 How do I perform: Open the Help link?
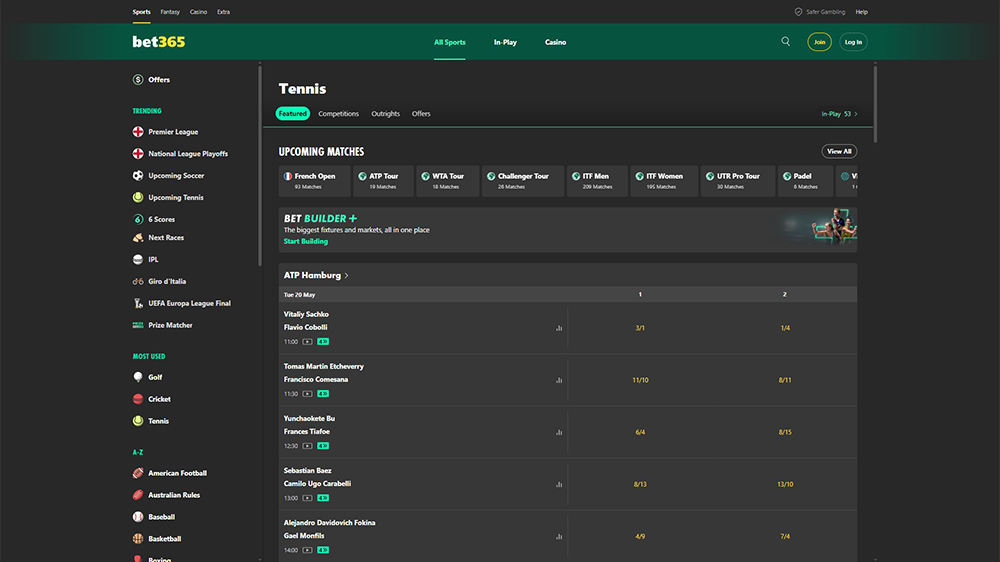(862, 11)
